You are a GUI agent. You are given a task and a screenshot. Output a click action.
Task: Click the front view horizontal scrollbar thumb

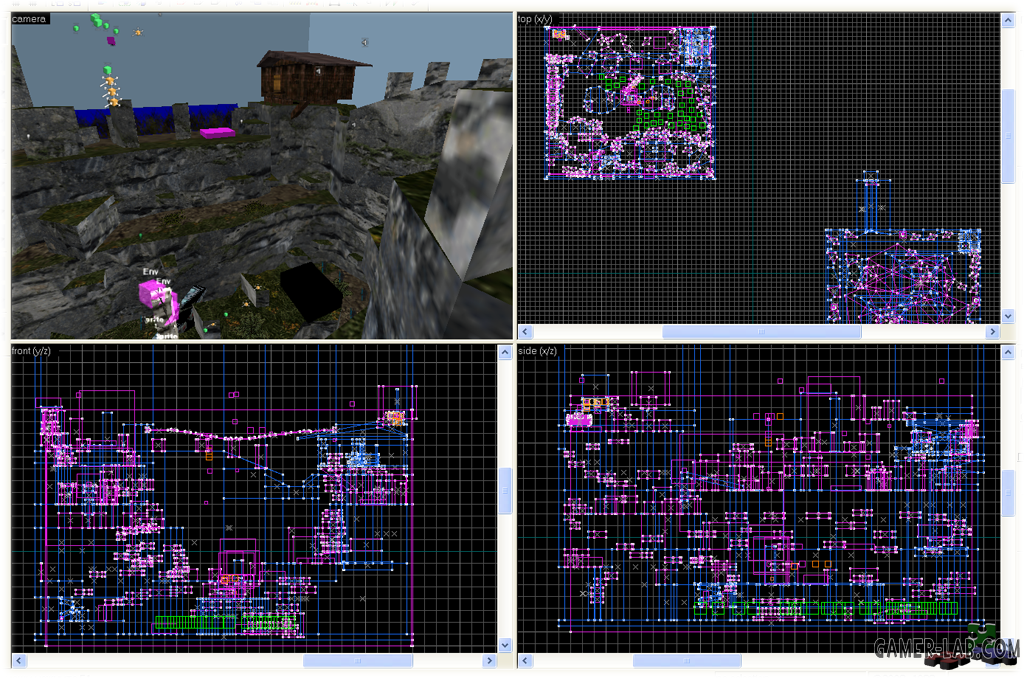pyautogui.click(x=358, y=661)
